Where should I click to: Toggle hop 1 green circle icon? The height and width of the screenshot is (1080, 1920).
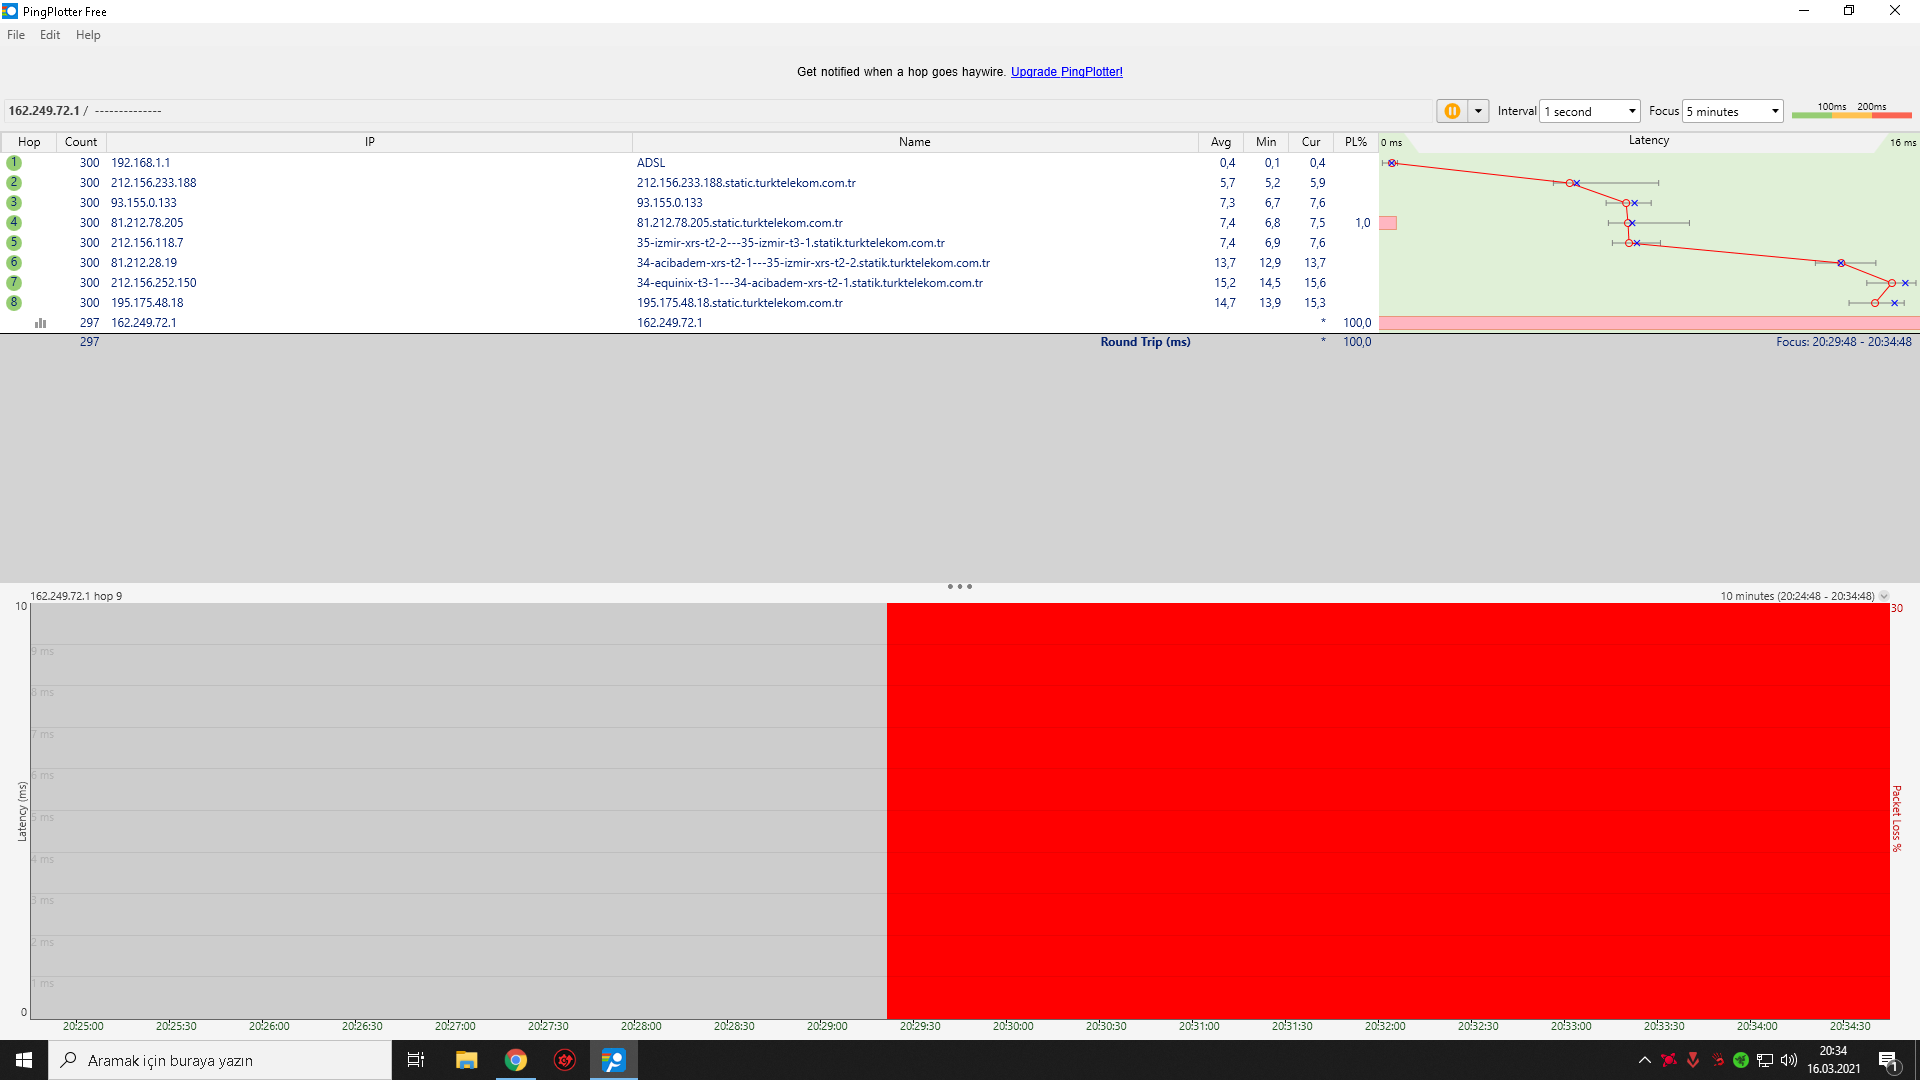click(14, 163)
